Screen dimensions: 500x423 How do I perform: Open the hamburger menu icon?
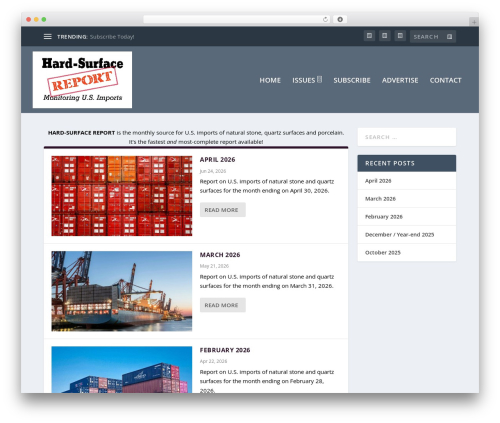tap(48, 37)
